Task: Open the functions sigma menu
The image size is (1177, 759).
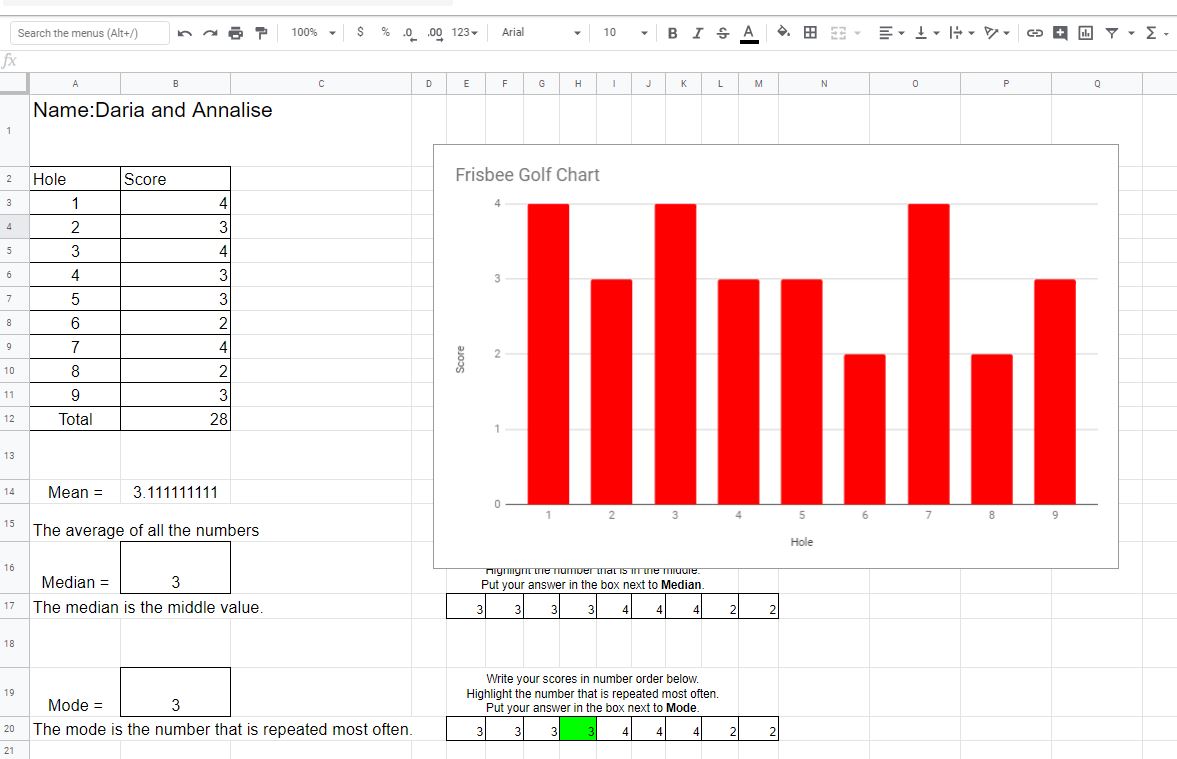Action: tap(1157, 33)
